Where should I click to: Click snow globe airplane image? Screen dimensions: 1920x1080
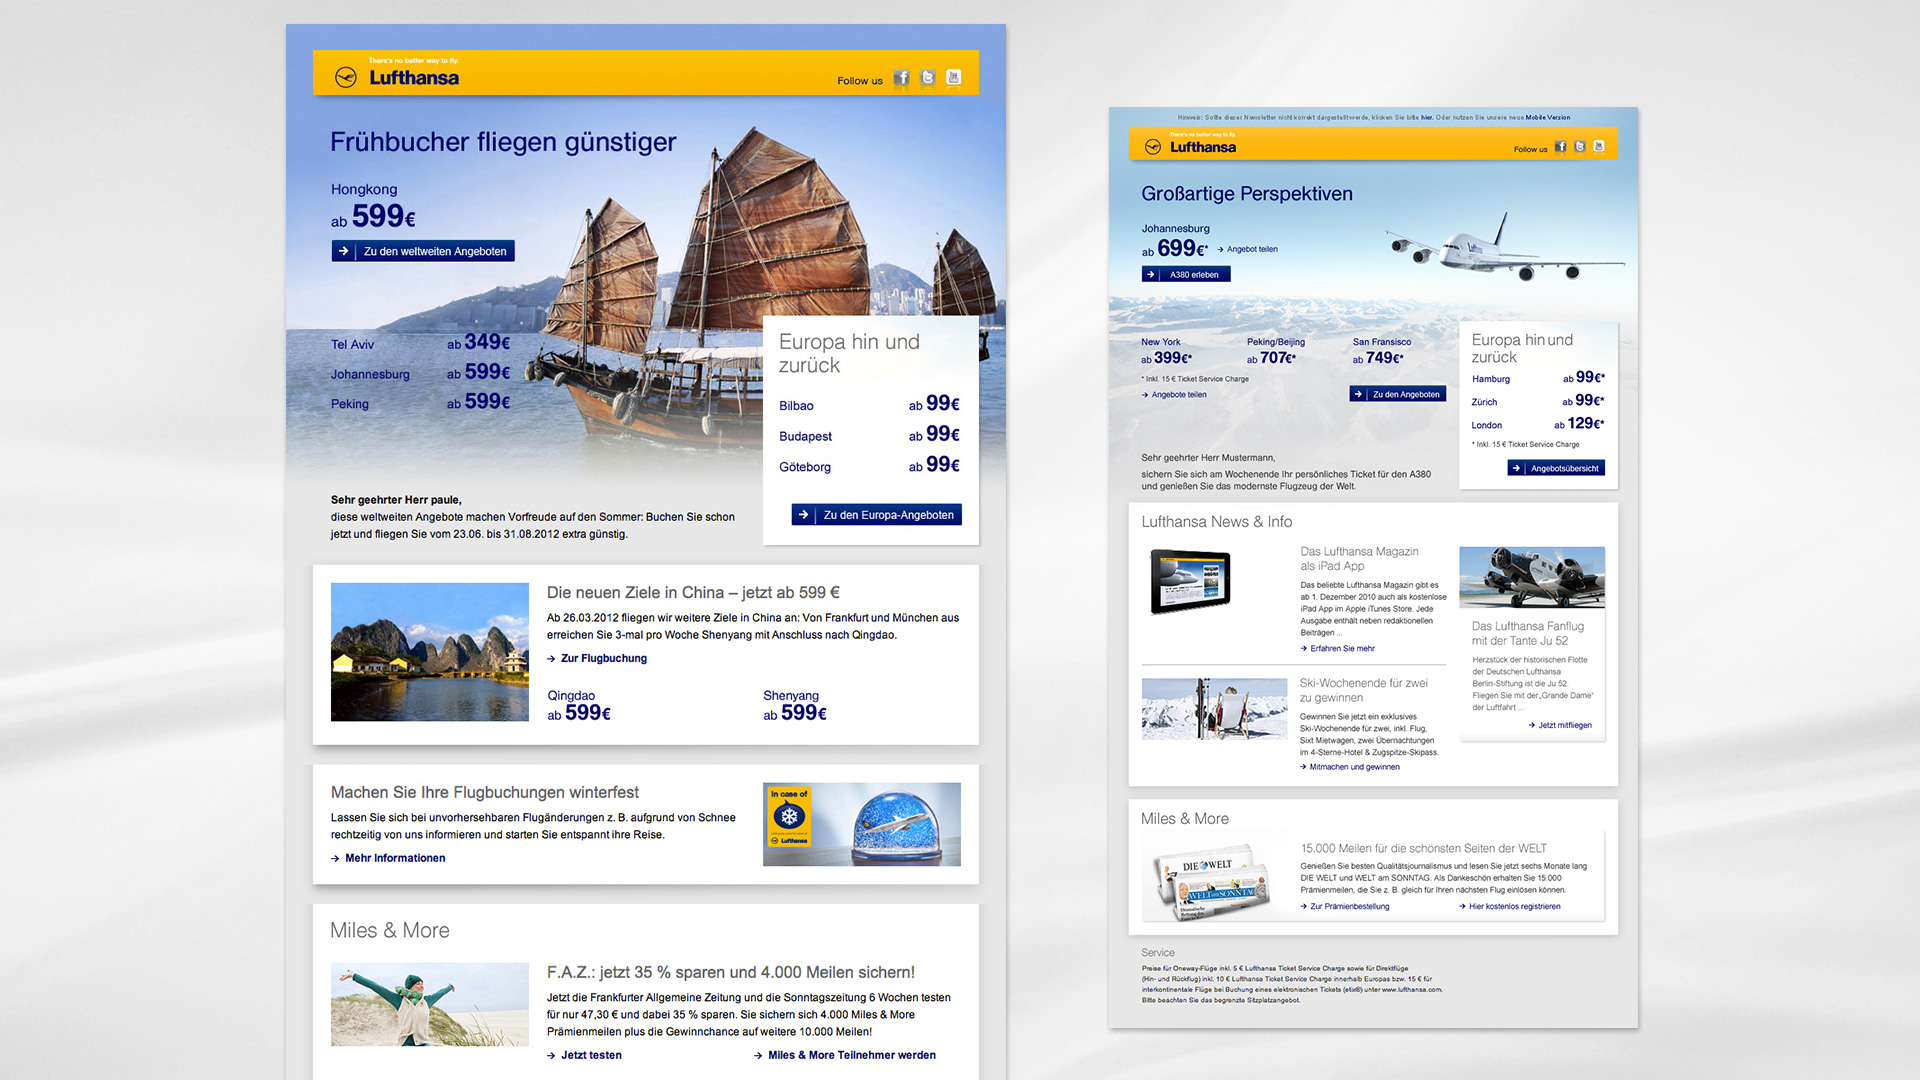coord(862,824)
